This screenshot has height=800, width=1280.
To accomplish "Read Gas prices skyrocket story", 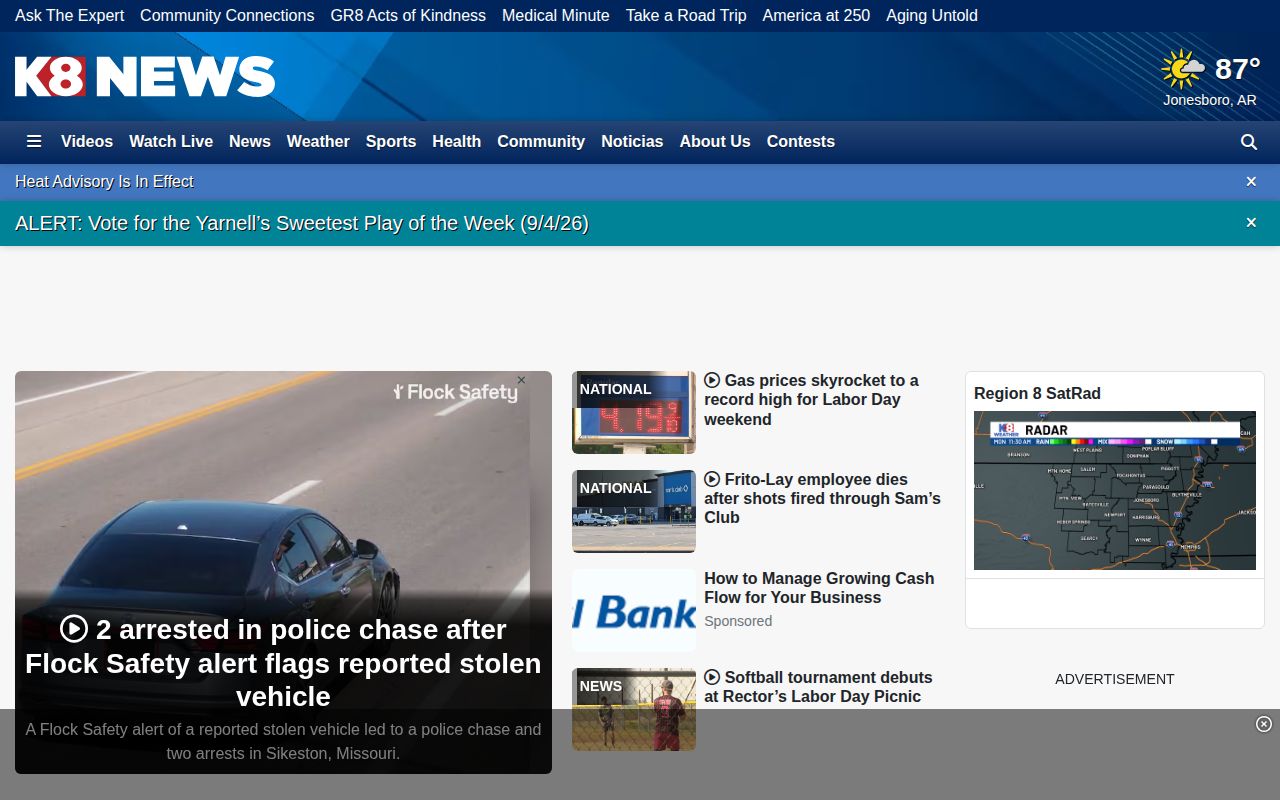I will pyautogui.click(x=811, y=399).
